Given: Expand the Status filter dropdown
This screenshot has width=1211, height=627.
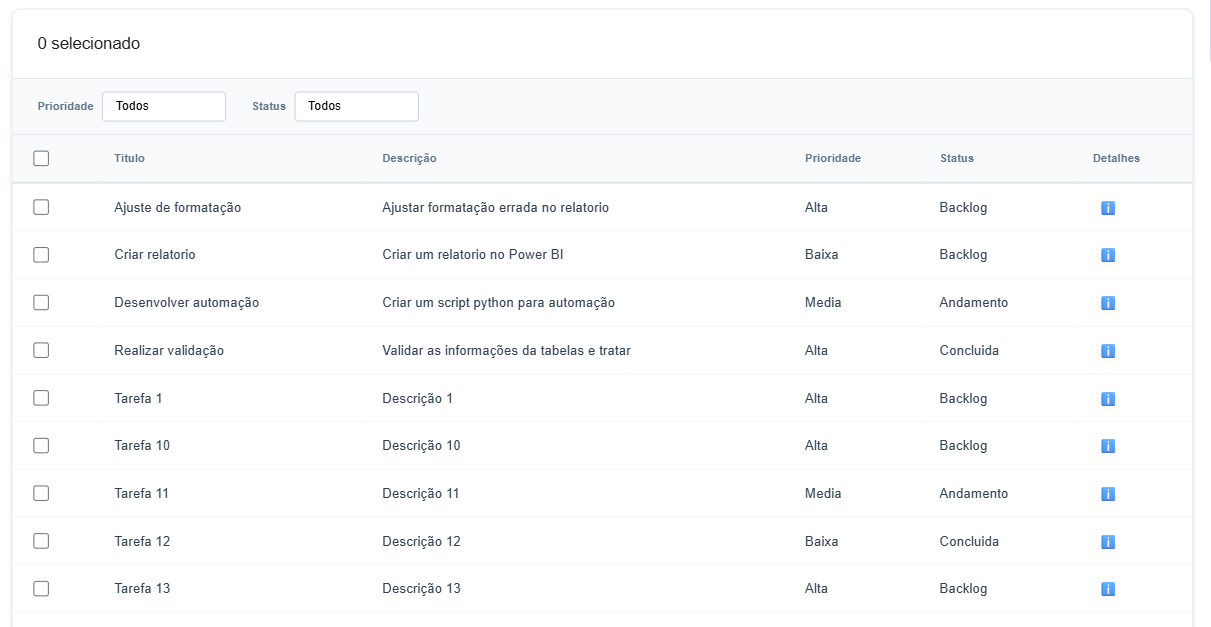Looking at the screenshot, I should pos(356,106).
